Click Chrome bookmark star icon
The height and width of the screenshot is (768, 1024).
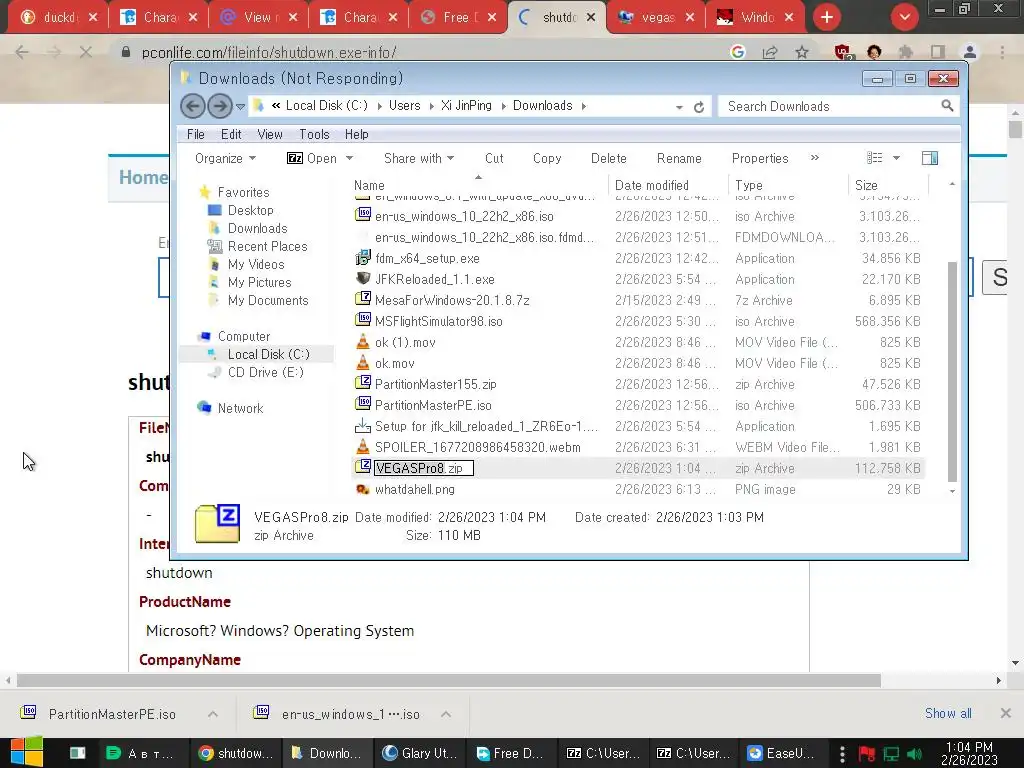[x=802, y=52]
